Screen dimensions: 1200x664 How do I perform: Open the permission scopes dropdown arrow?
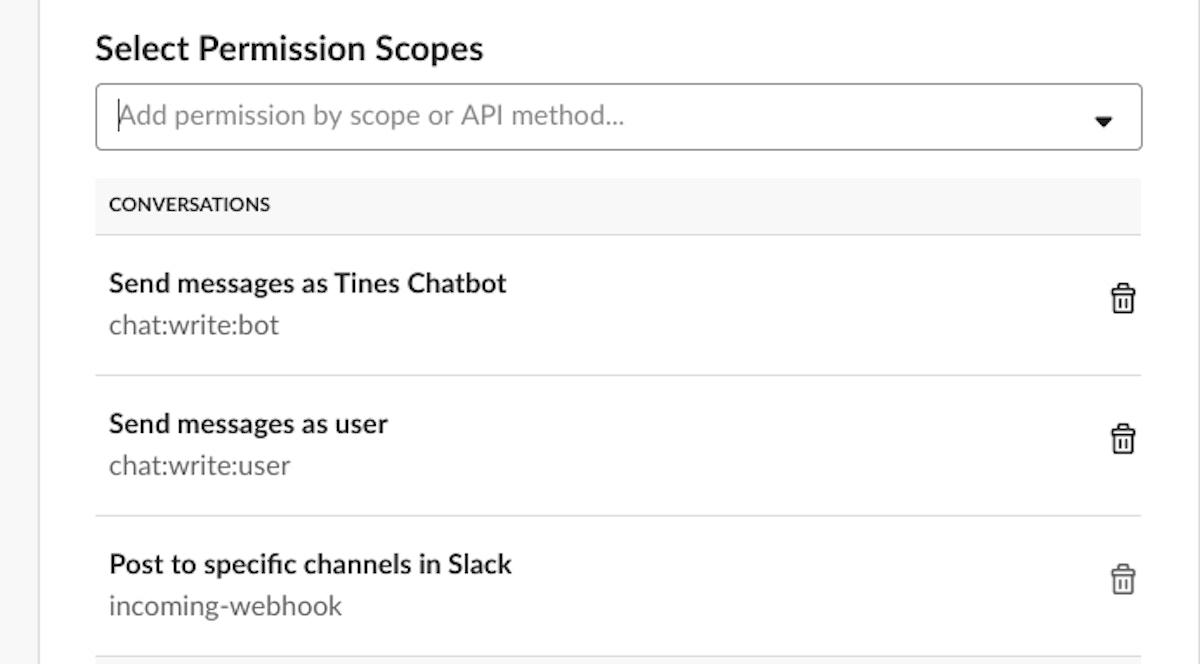1104,121
